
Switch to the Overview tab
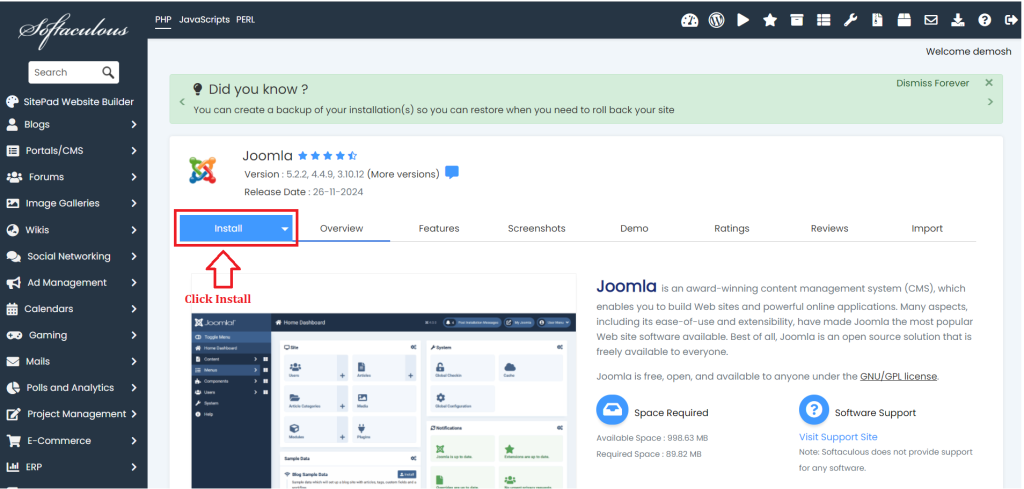[341, 229]
